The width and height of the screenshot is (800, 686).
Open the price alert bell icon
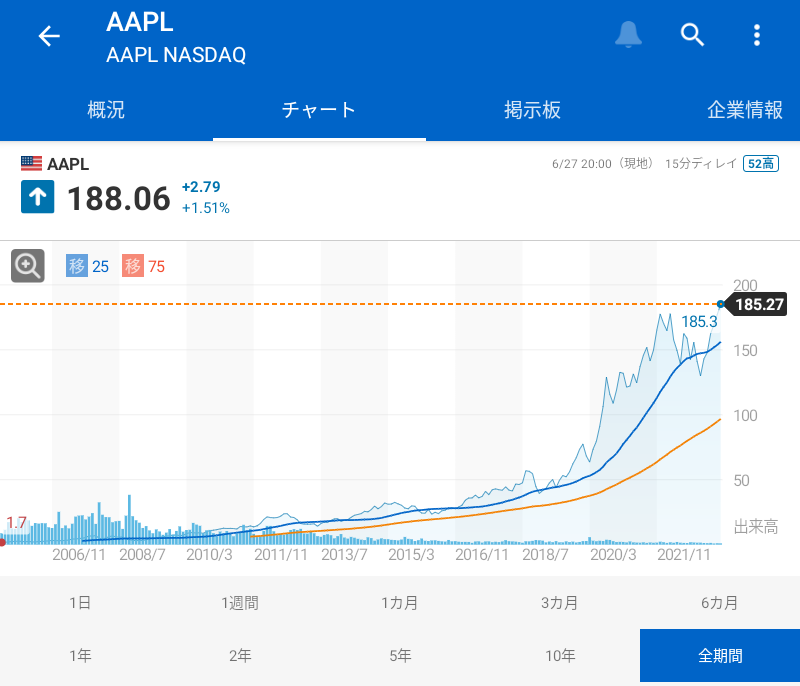(x=628, y=35)
